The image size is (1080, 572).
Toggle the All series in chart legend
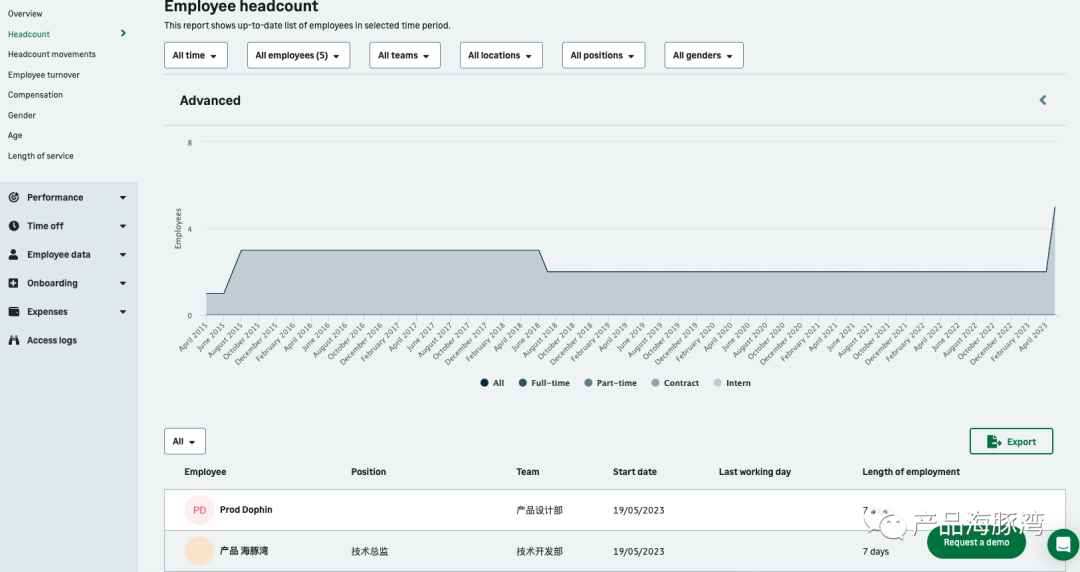click(x=492, y=383)
